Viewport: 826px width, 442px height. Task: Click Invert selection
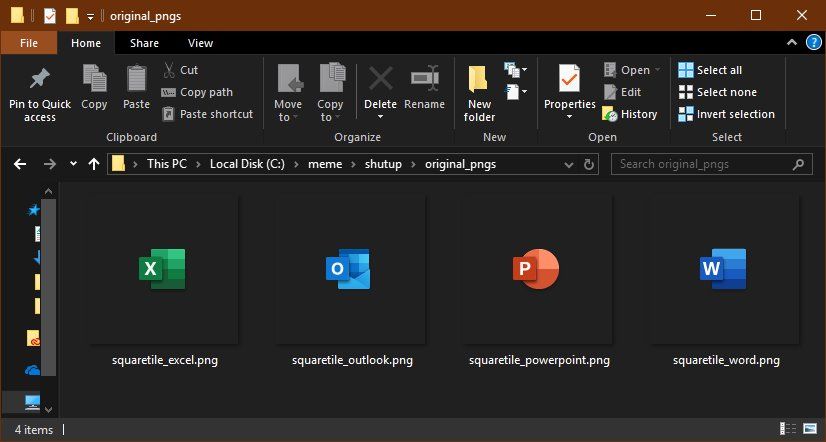pyautogui.click(x=726, y=114)
